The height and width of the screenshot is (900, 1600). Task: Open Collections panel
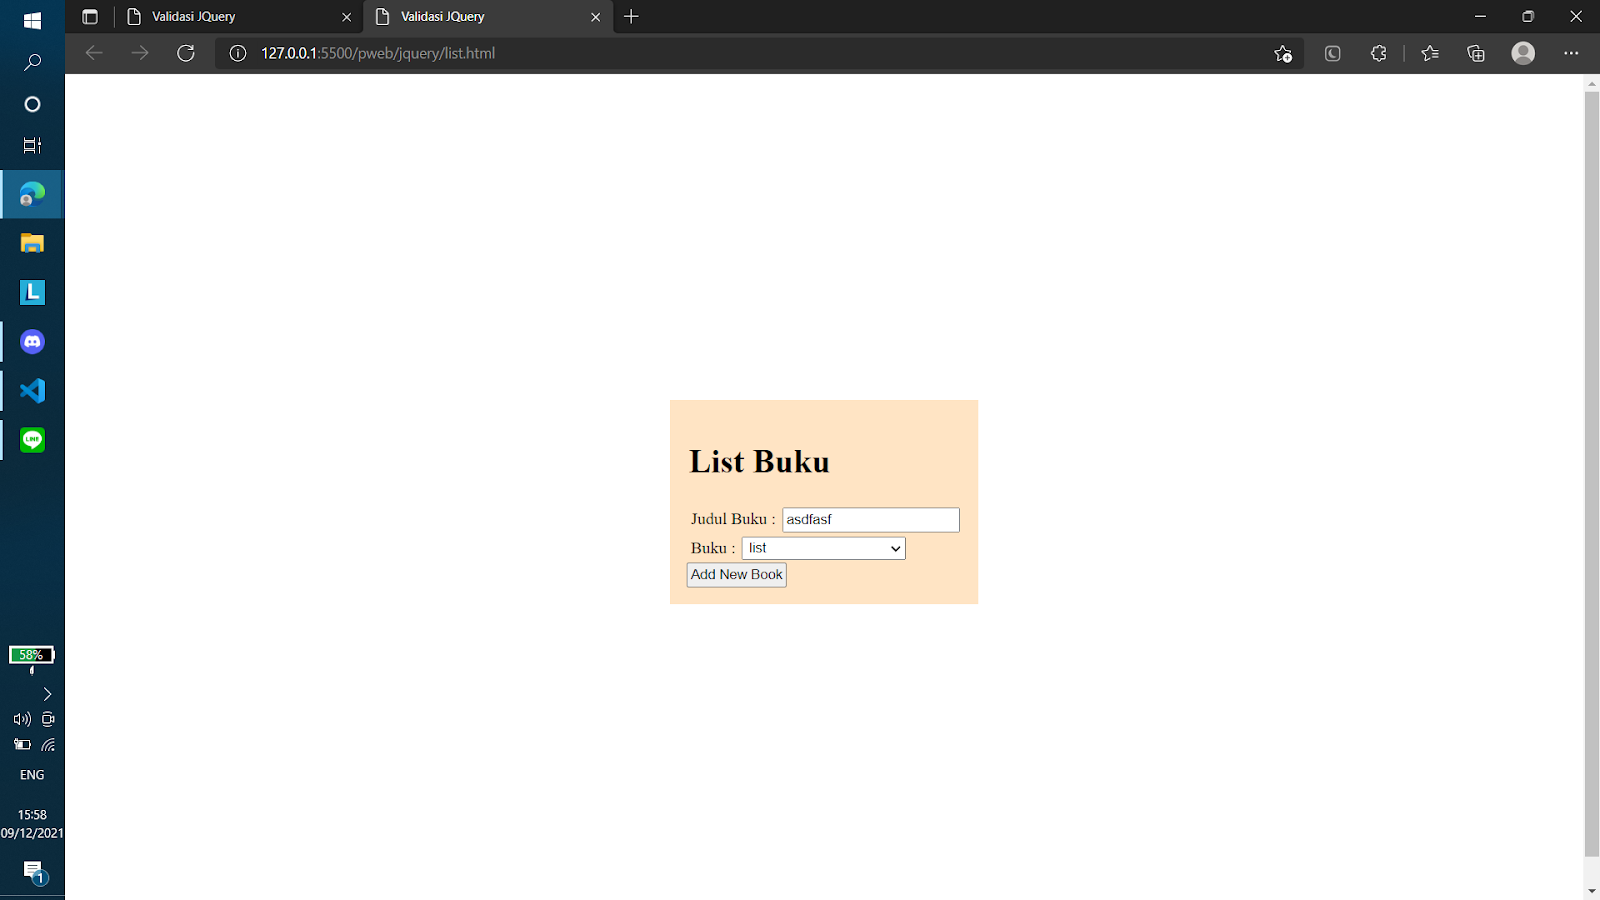pos(1476,54)
